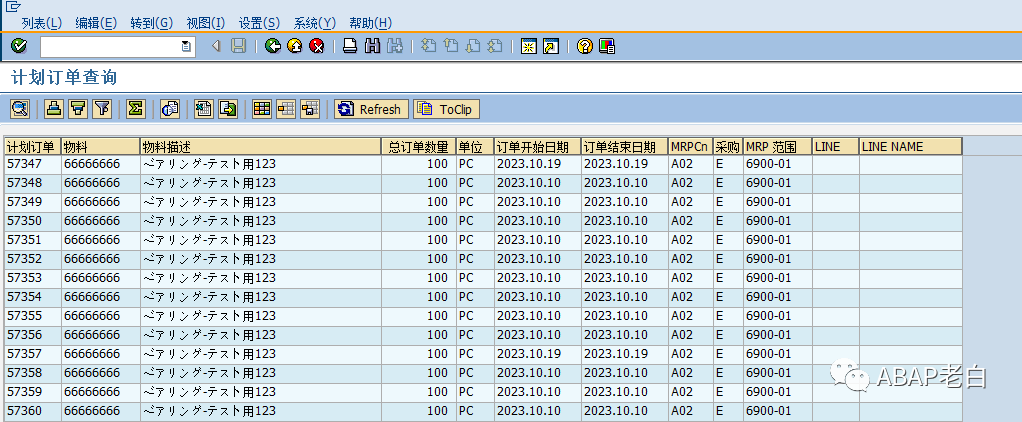Screen dimensions: 1022x422
Task: Select the 计划订单 column header
Action: [x=33, y=147]
